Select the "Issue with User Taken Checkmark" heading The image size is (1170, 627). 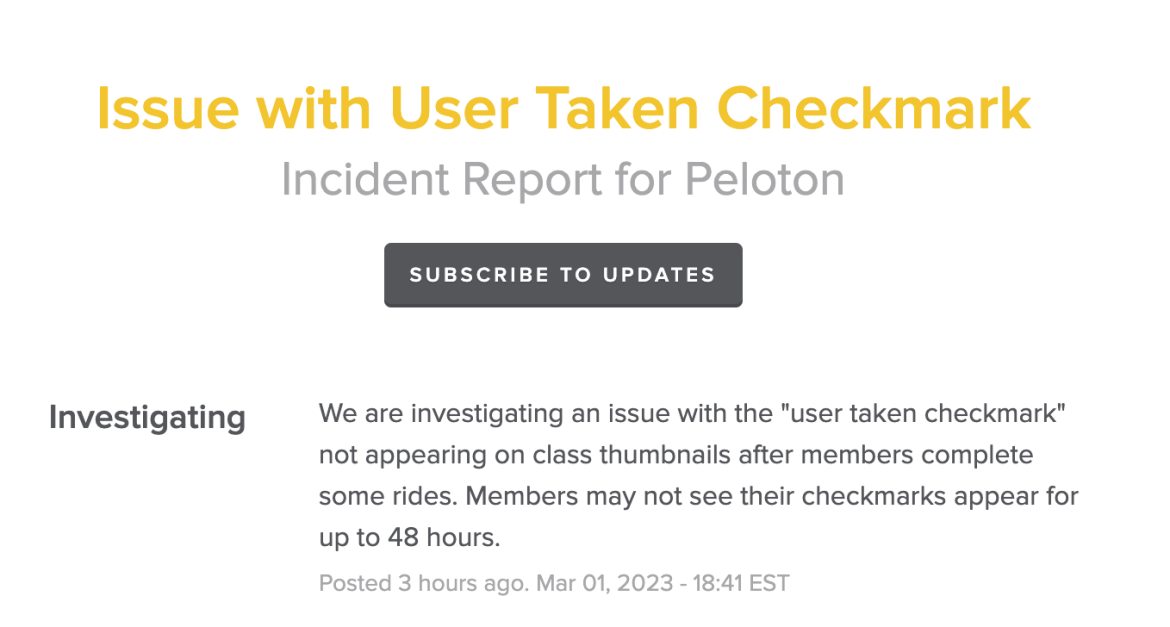pos(563,109)
